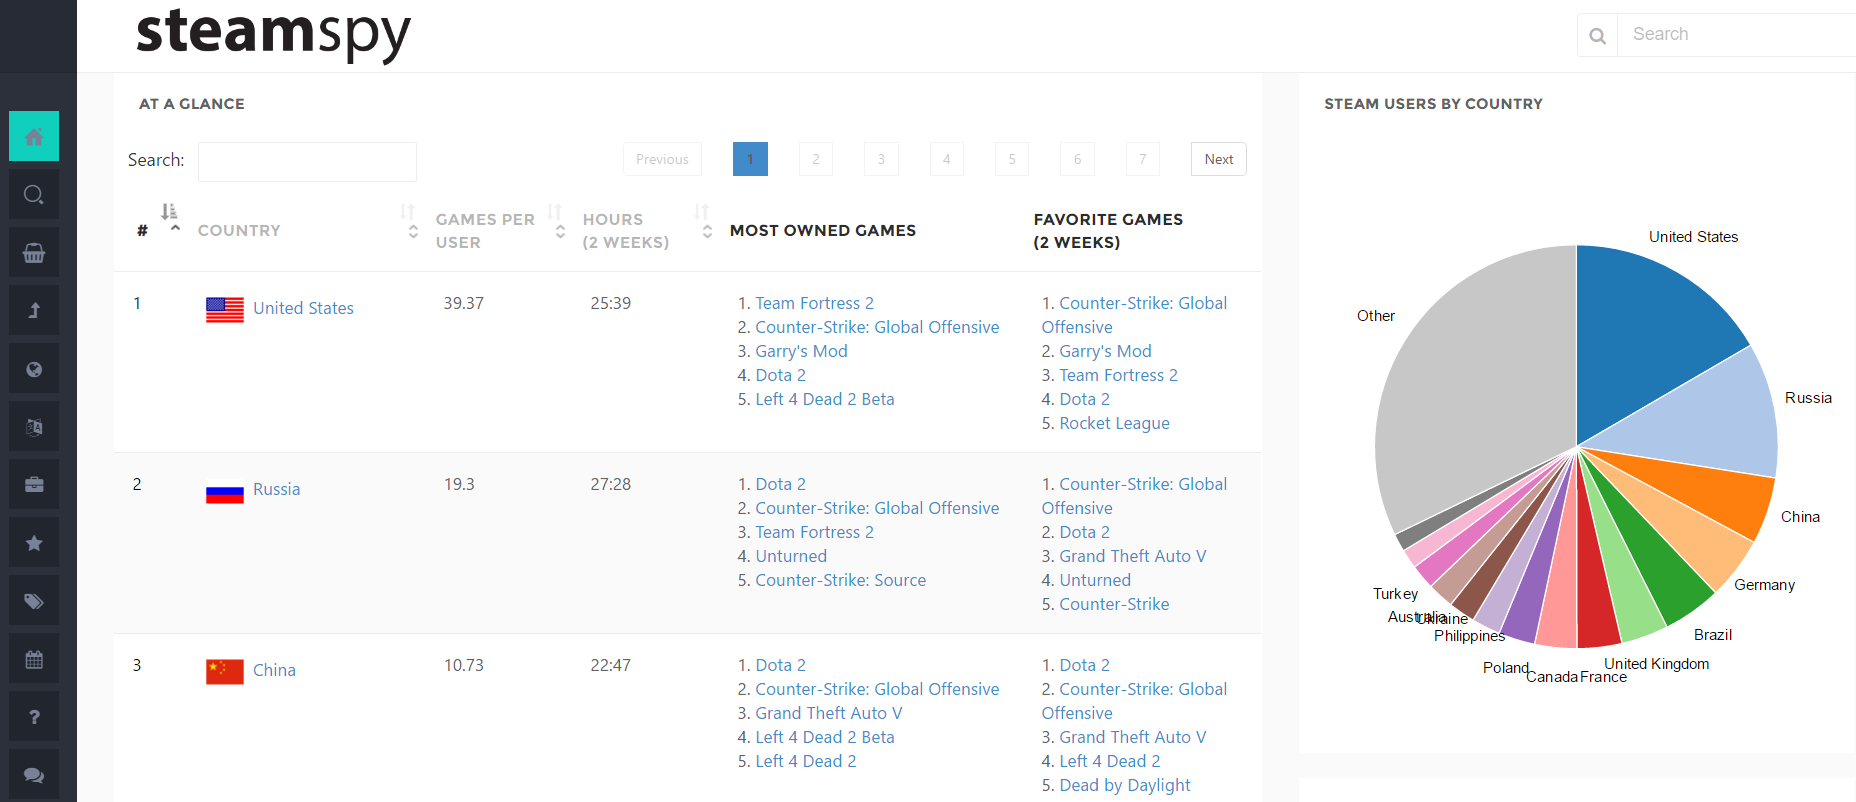Click the magnifier icon beside top search box

pyautogui.click(x=1598, y=35)
